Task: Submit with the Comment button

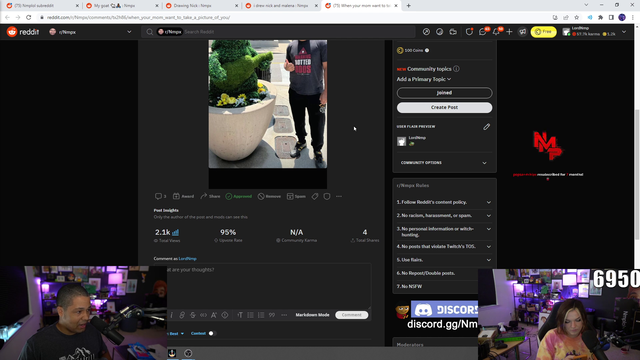Action: [x=351, y=315]
